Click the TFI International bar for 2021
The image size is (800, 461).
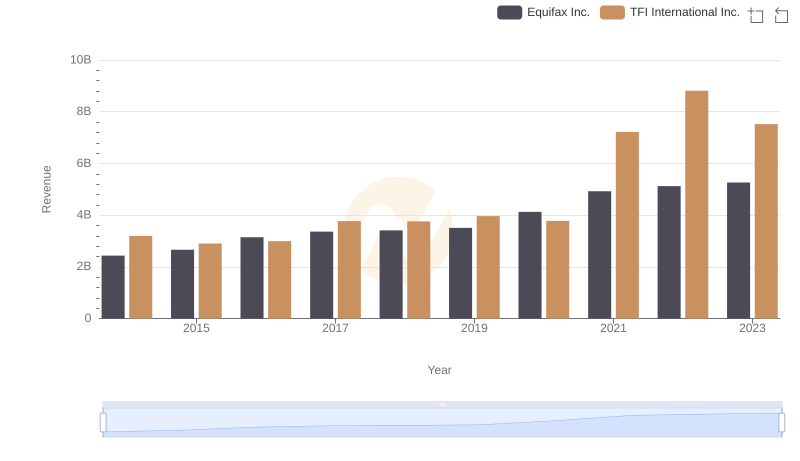pos(627,225)
